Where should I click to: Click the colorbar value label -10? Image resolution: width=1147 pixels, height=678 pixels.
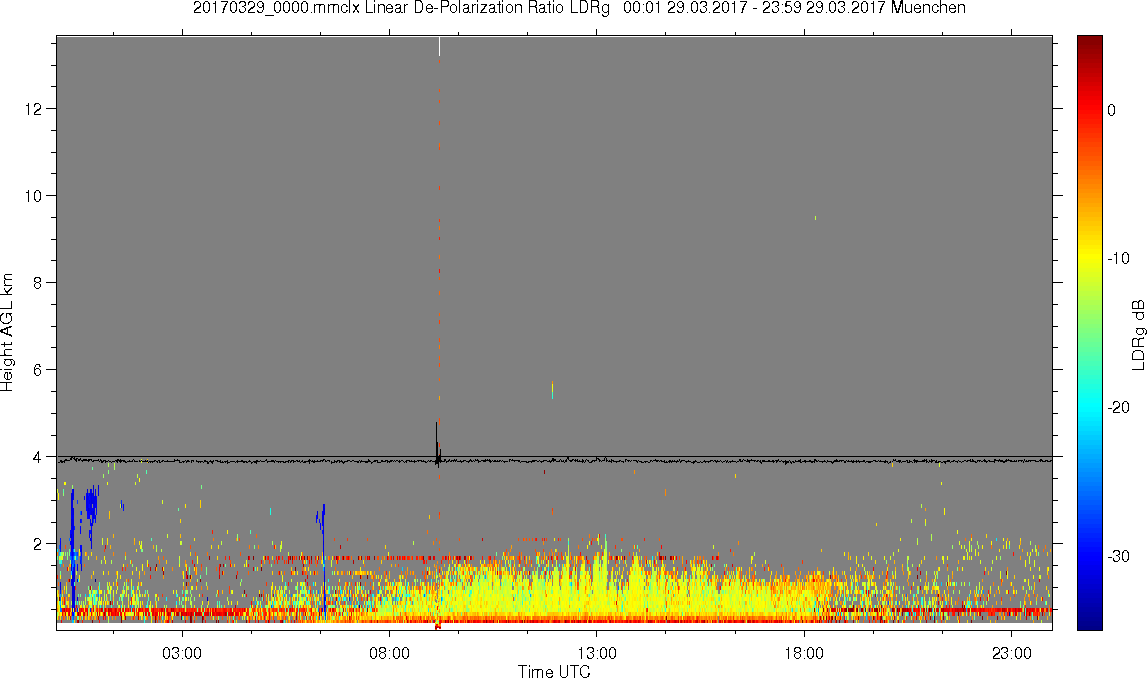1118,259
